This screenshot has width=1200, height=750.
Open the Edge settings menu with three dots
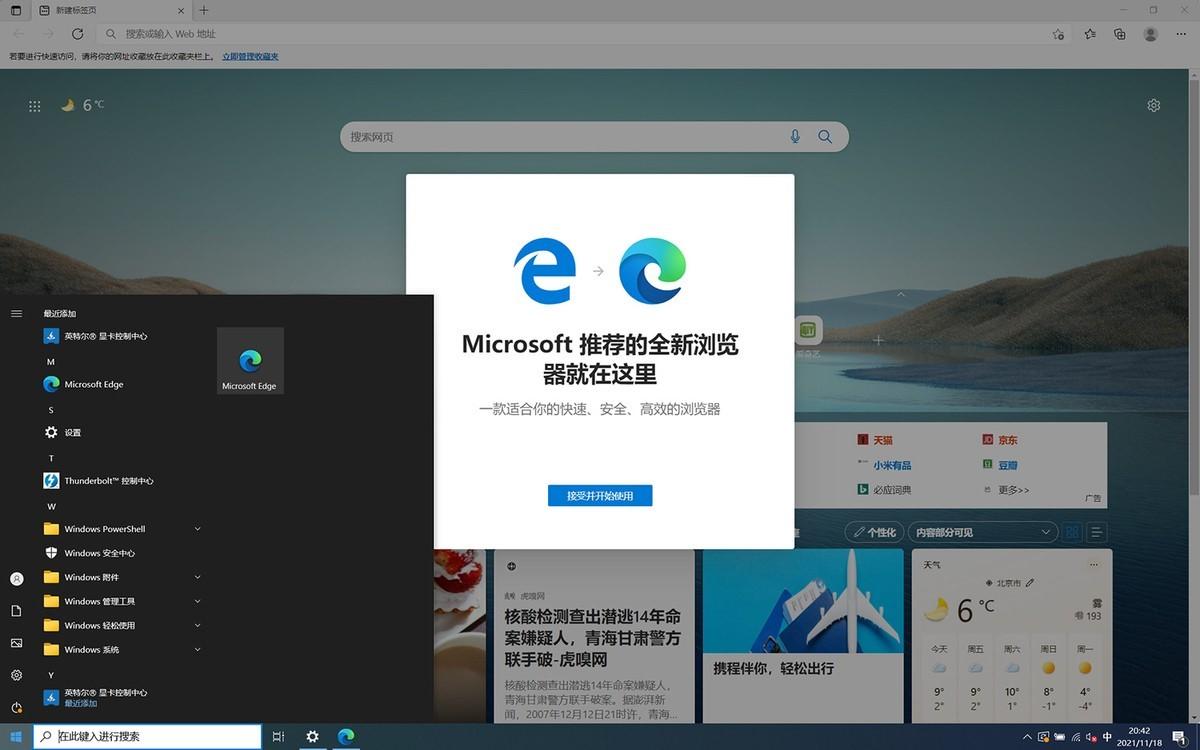tap(1182, 33)
